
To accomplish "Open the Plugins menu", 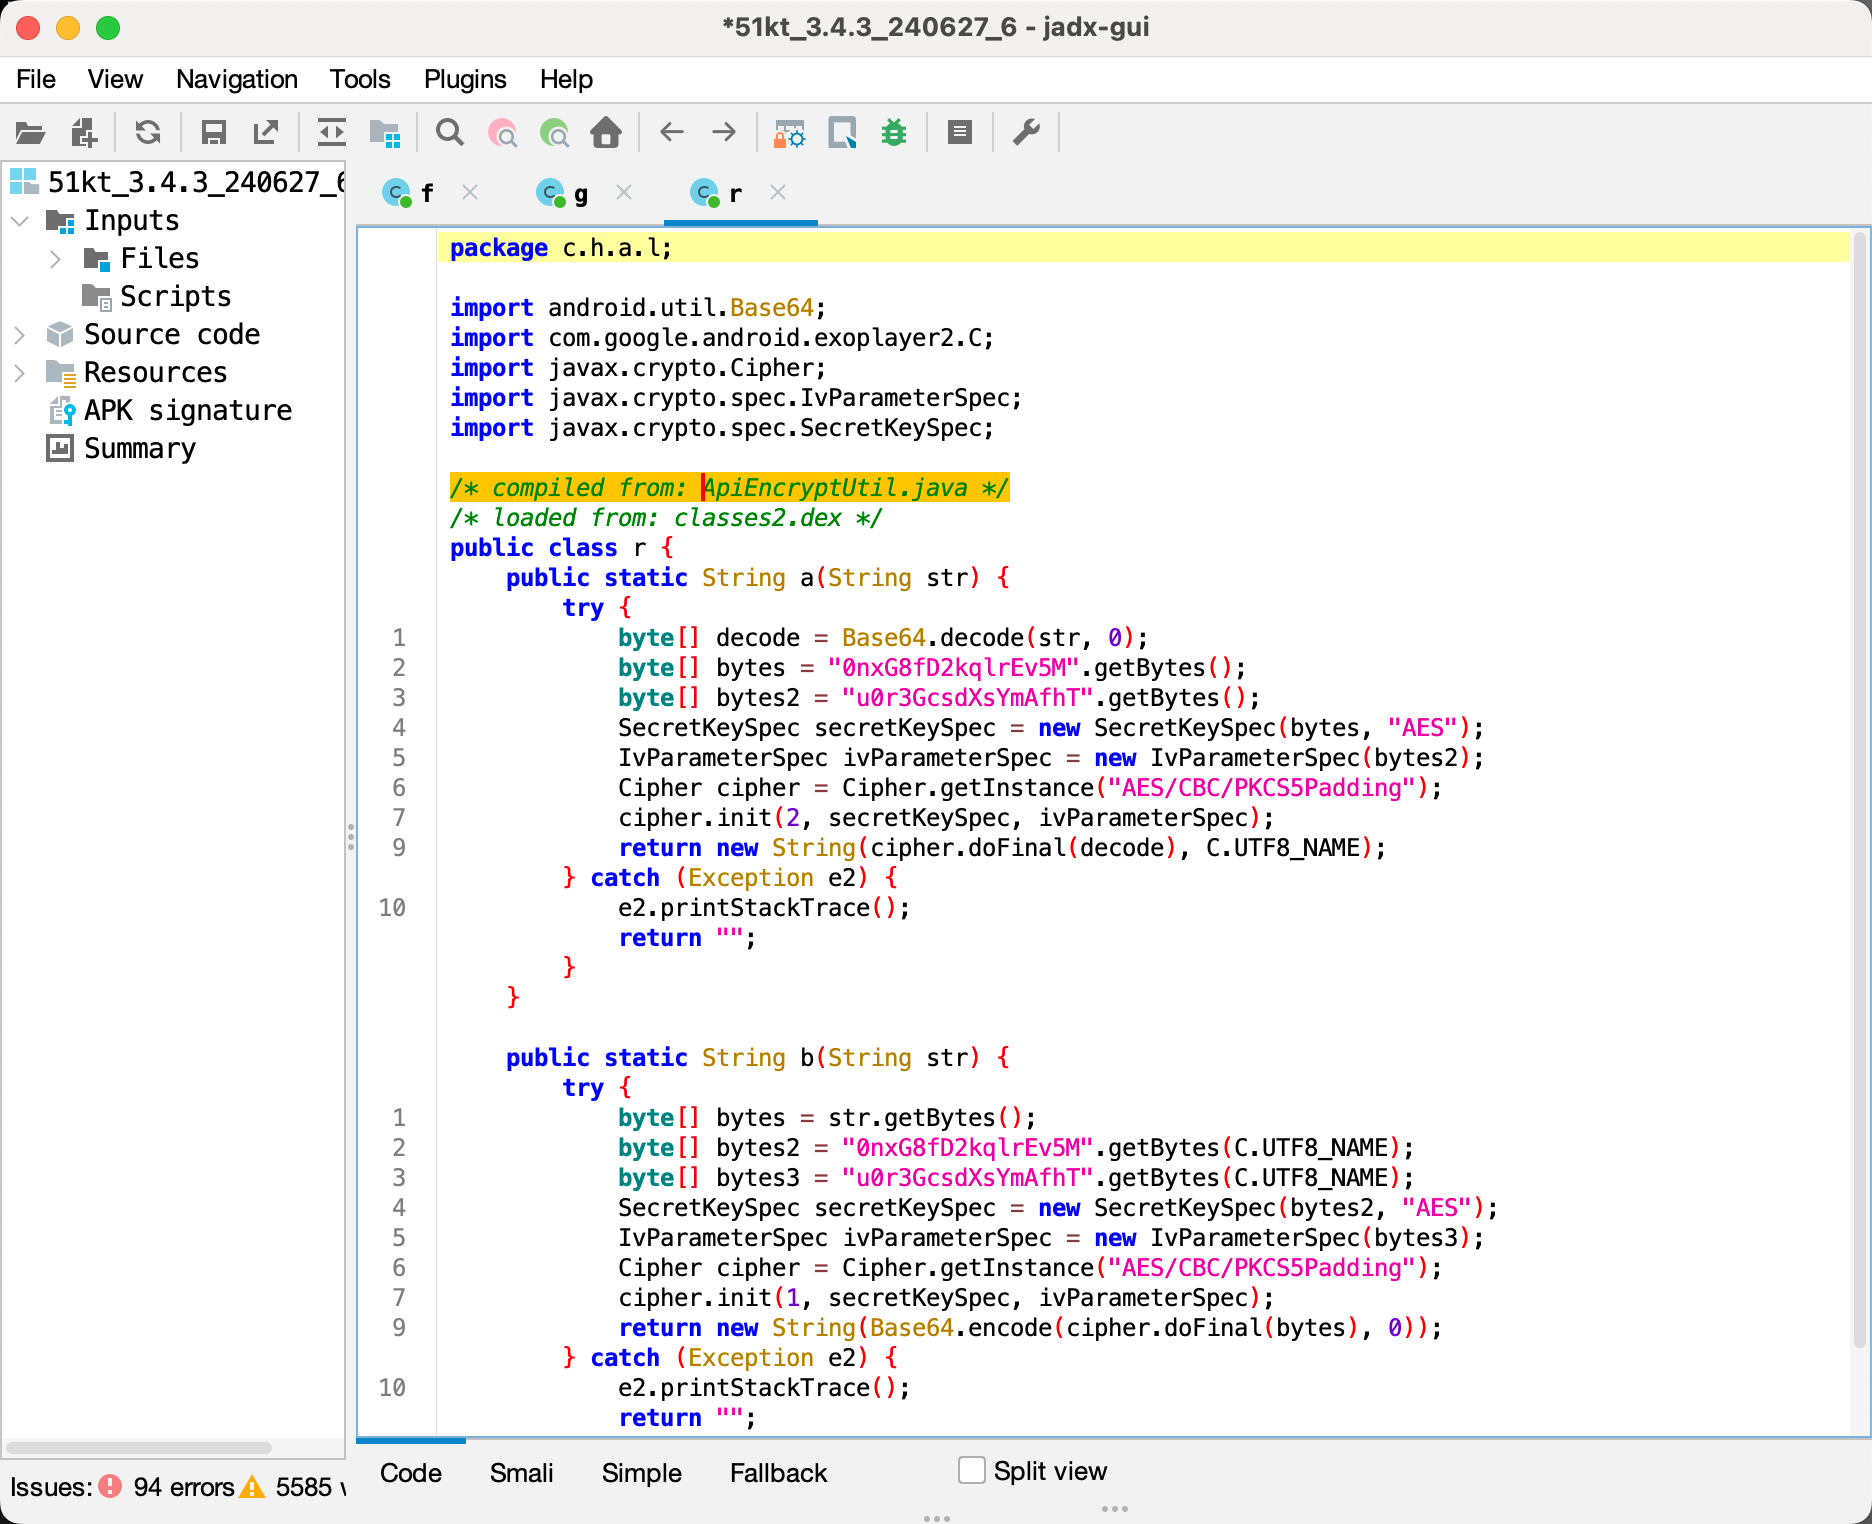I will (465, 79).
